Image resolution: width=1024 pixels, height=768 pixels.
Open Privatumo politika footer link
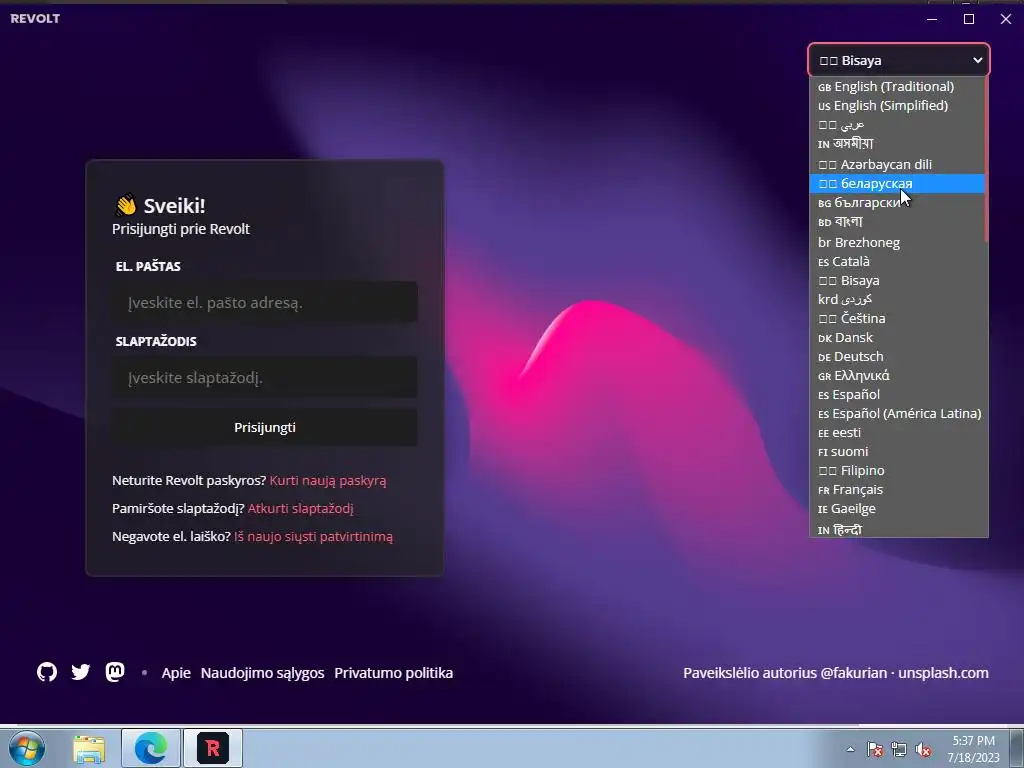coord(394,673)
